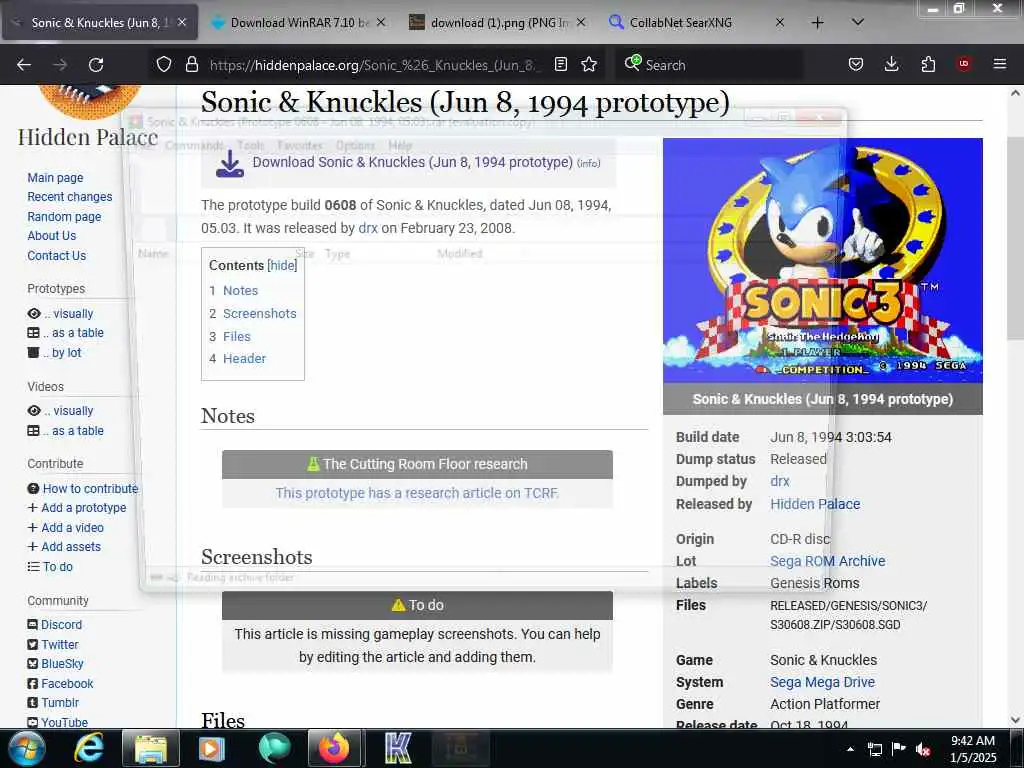This screenshot has width=1024, height=768.
Task: Open Facebook community link
Action: [67, 684]
